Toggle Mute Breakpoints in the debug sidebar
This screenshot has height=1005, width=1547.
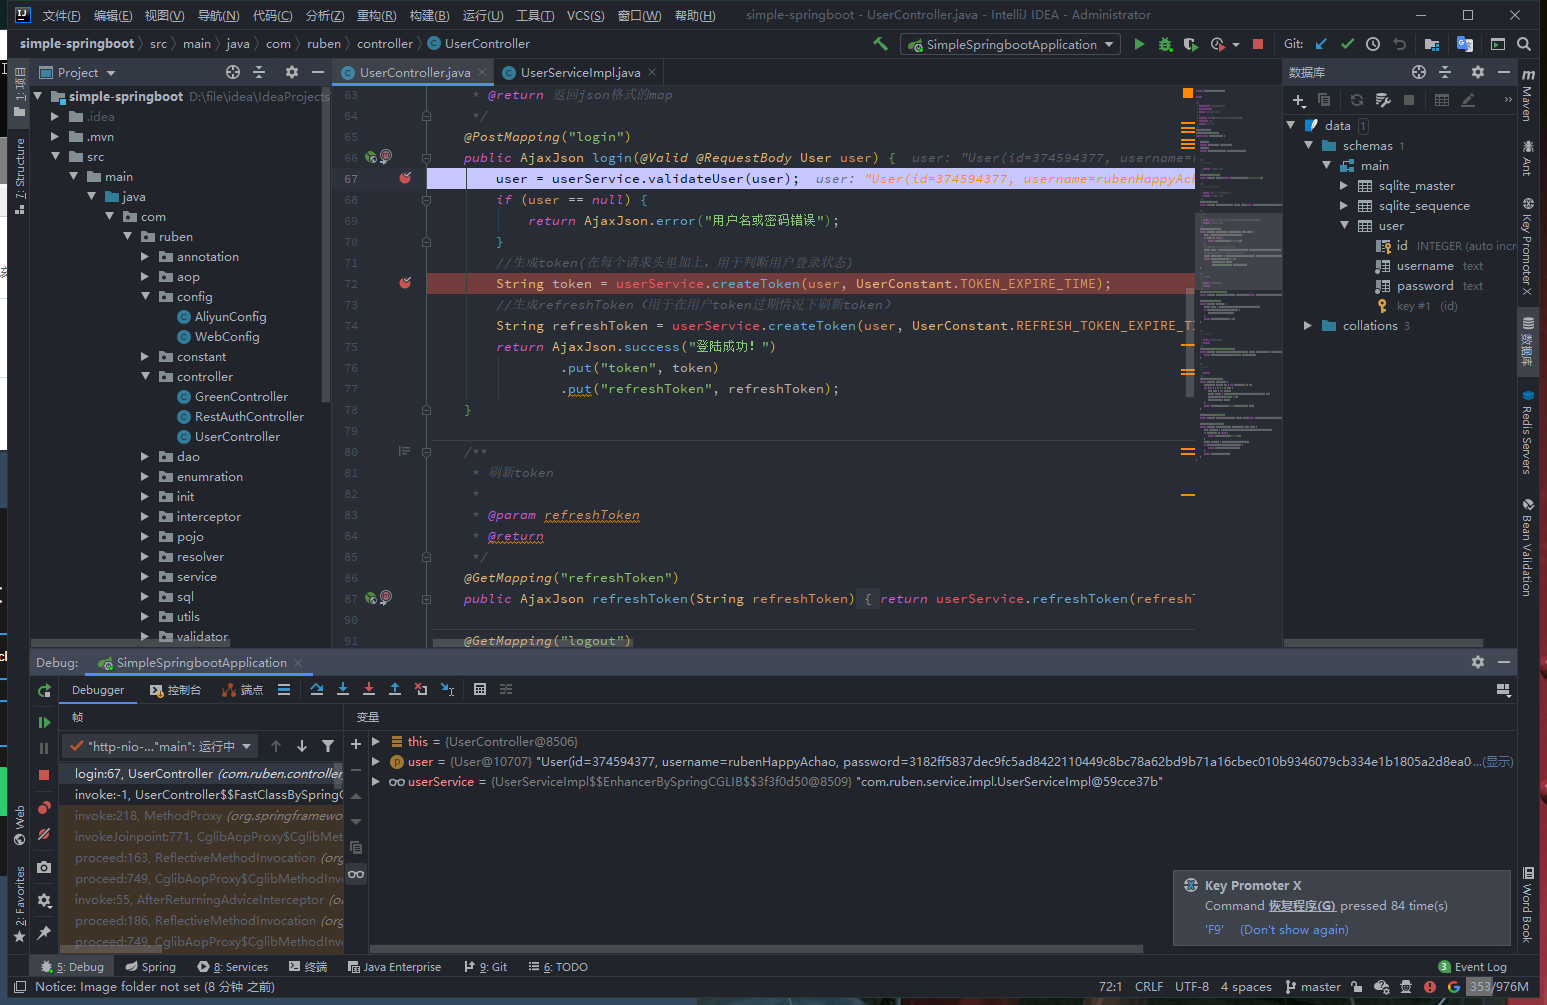(44, 834)
